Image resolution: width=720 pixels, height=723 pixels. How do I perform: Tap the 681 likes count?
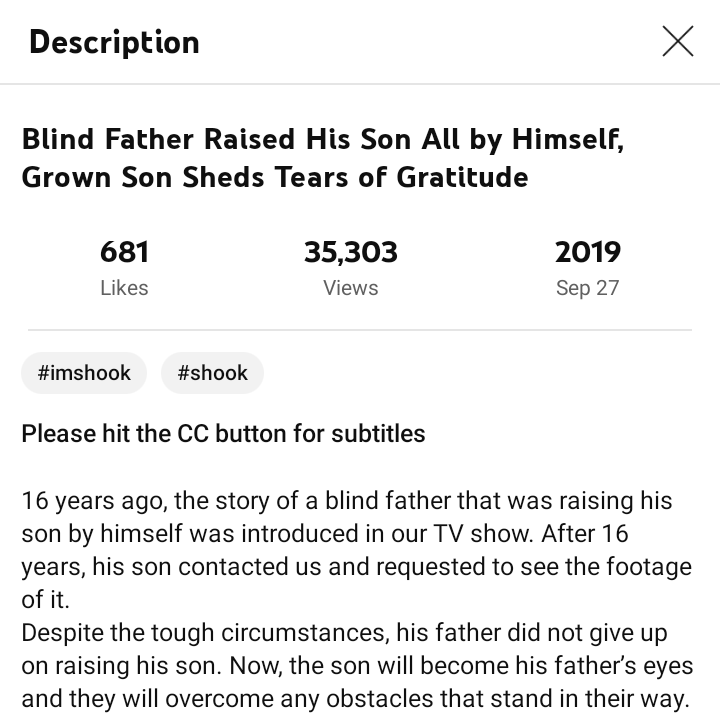[x=124, y=252]
